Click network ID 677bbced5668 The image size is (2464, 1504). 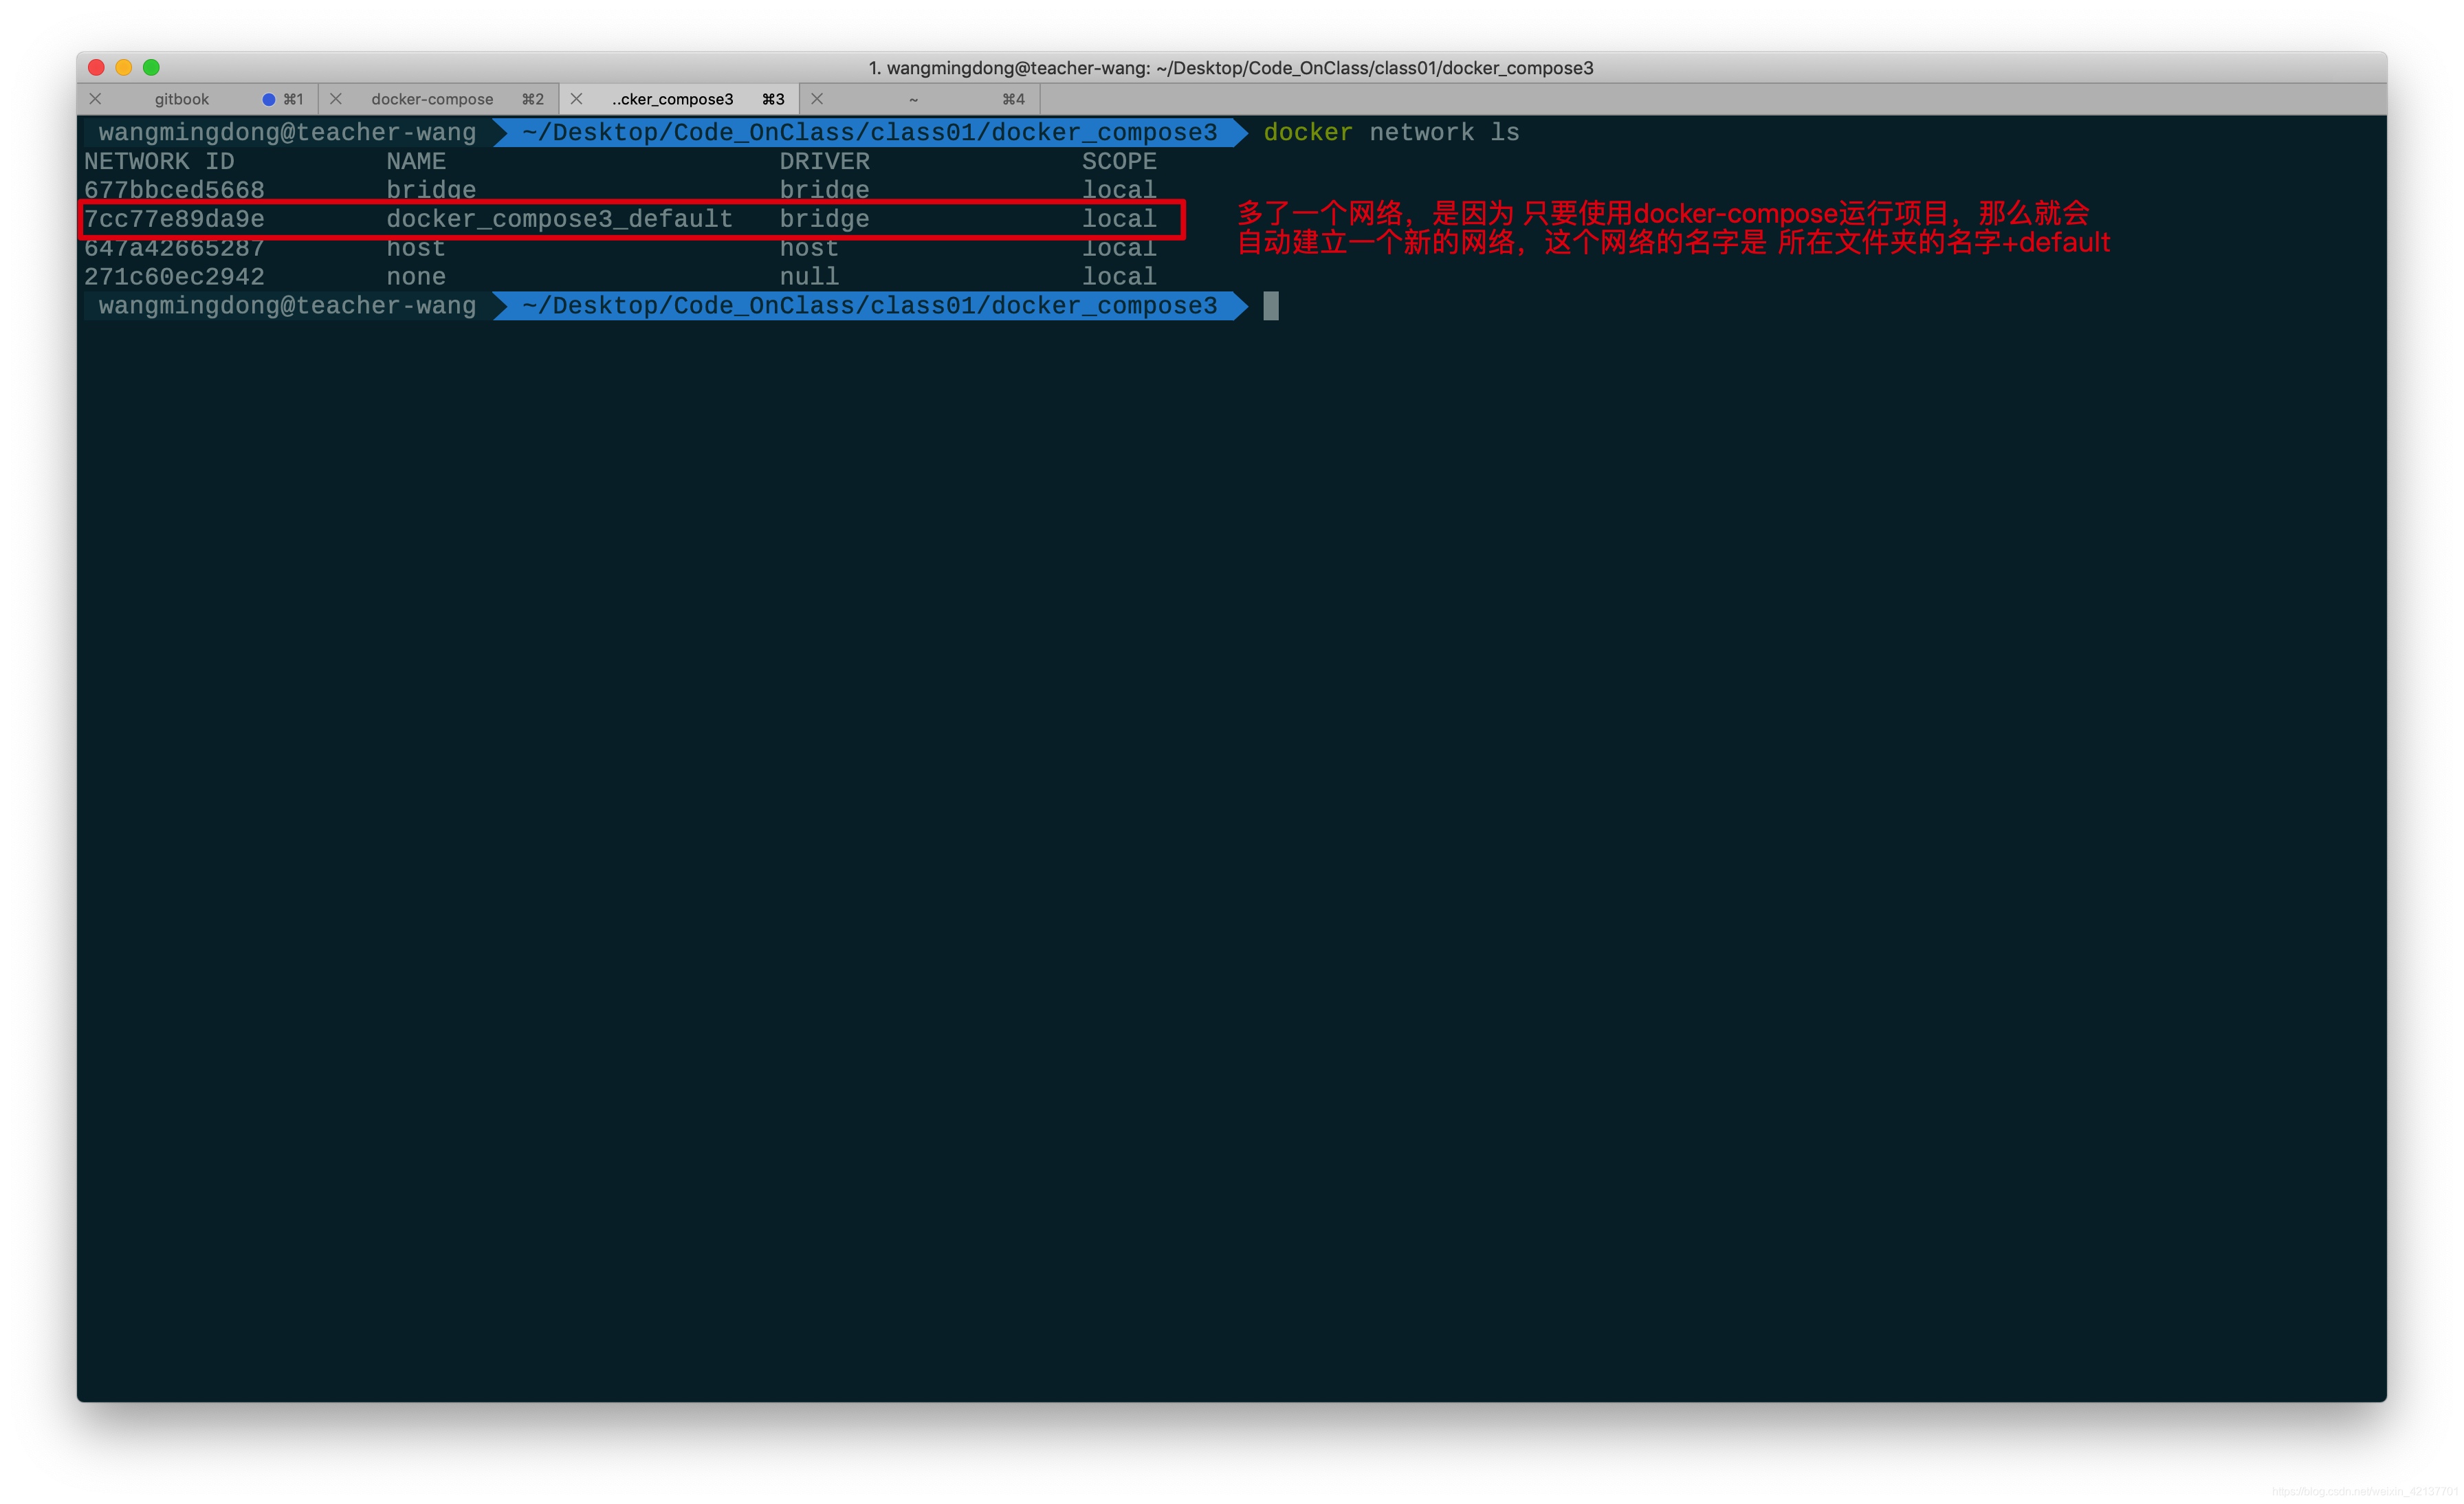(x=174, y=190)
